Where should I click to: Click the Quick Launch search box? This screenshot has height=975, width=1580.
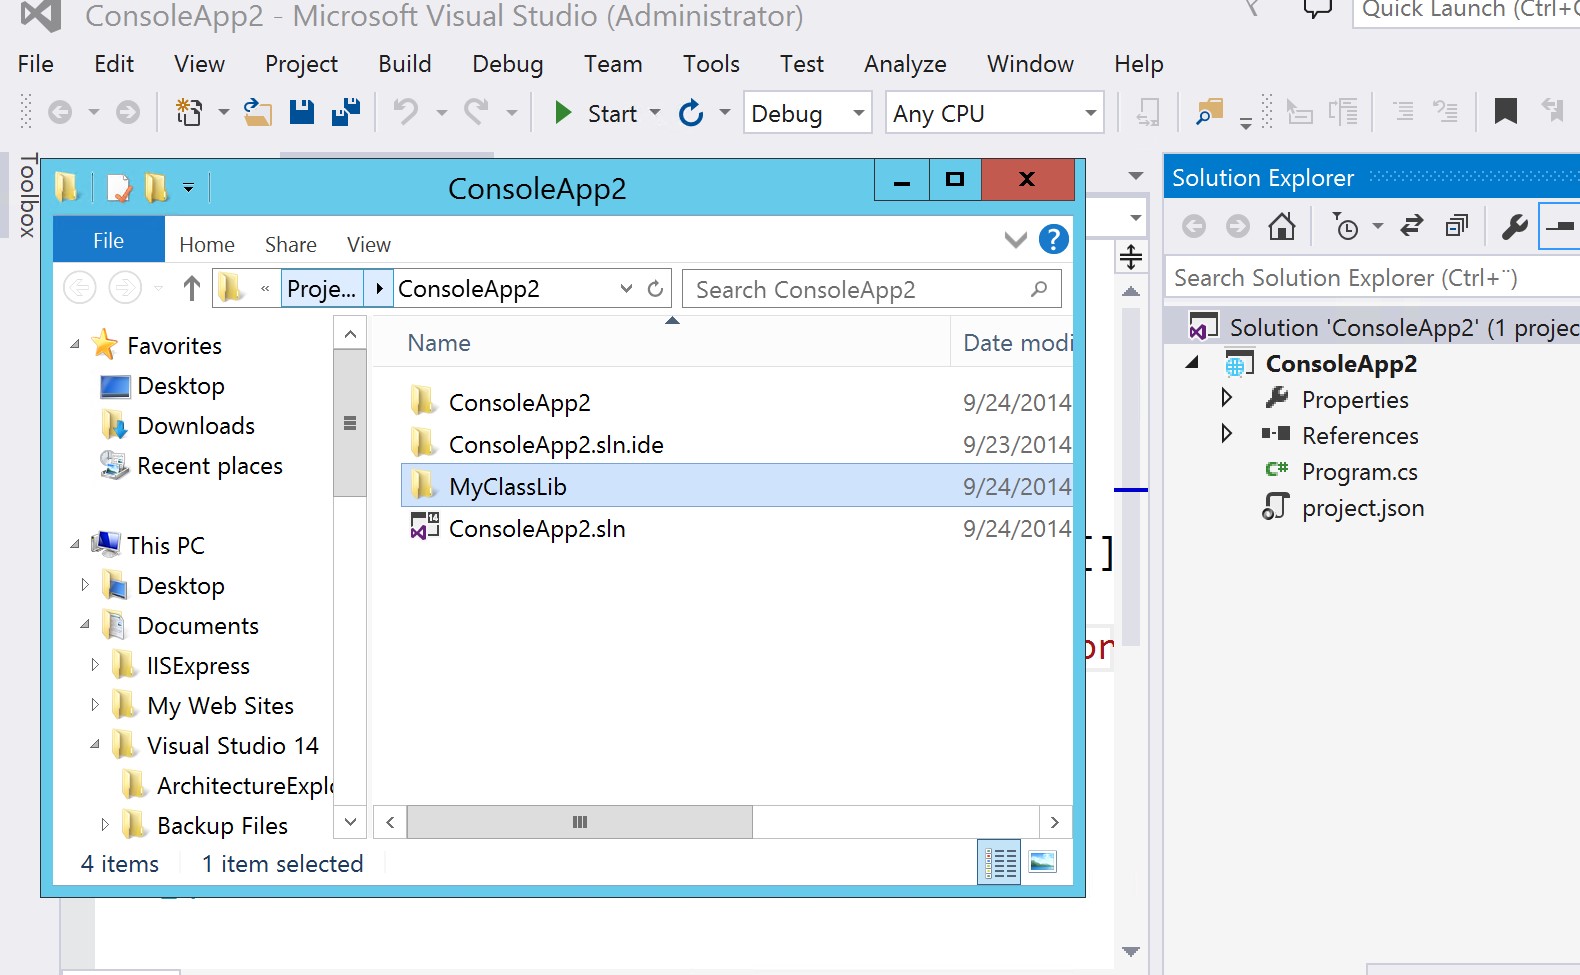pyautogui.click(x=1466, y=10)
